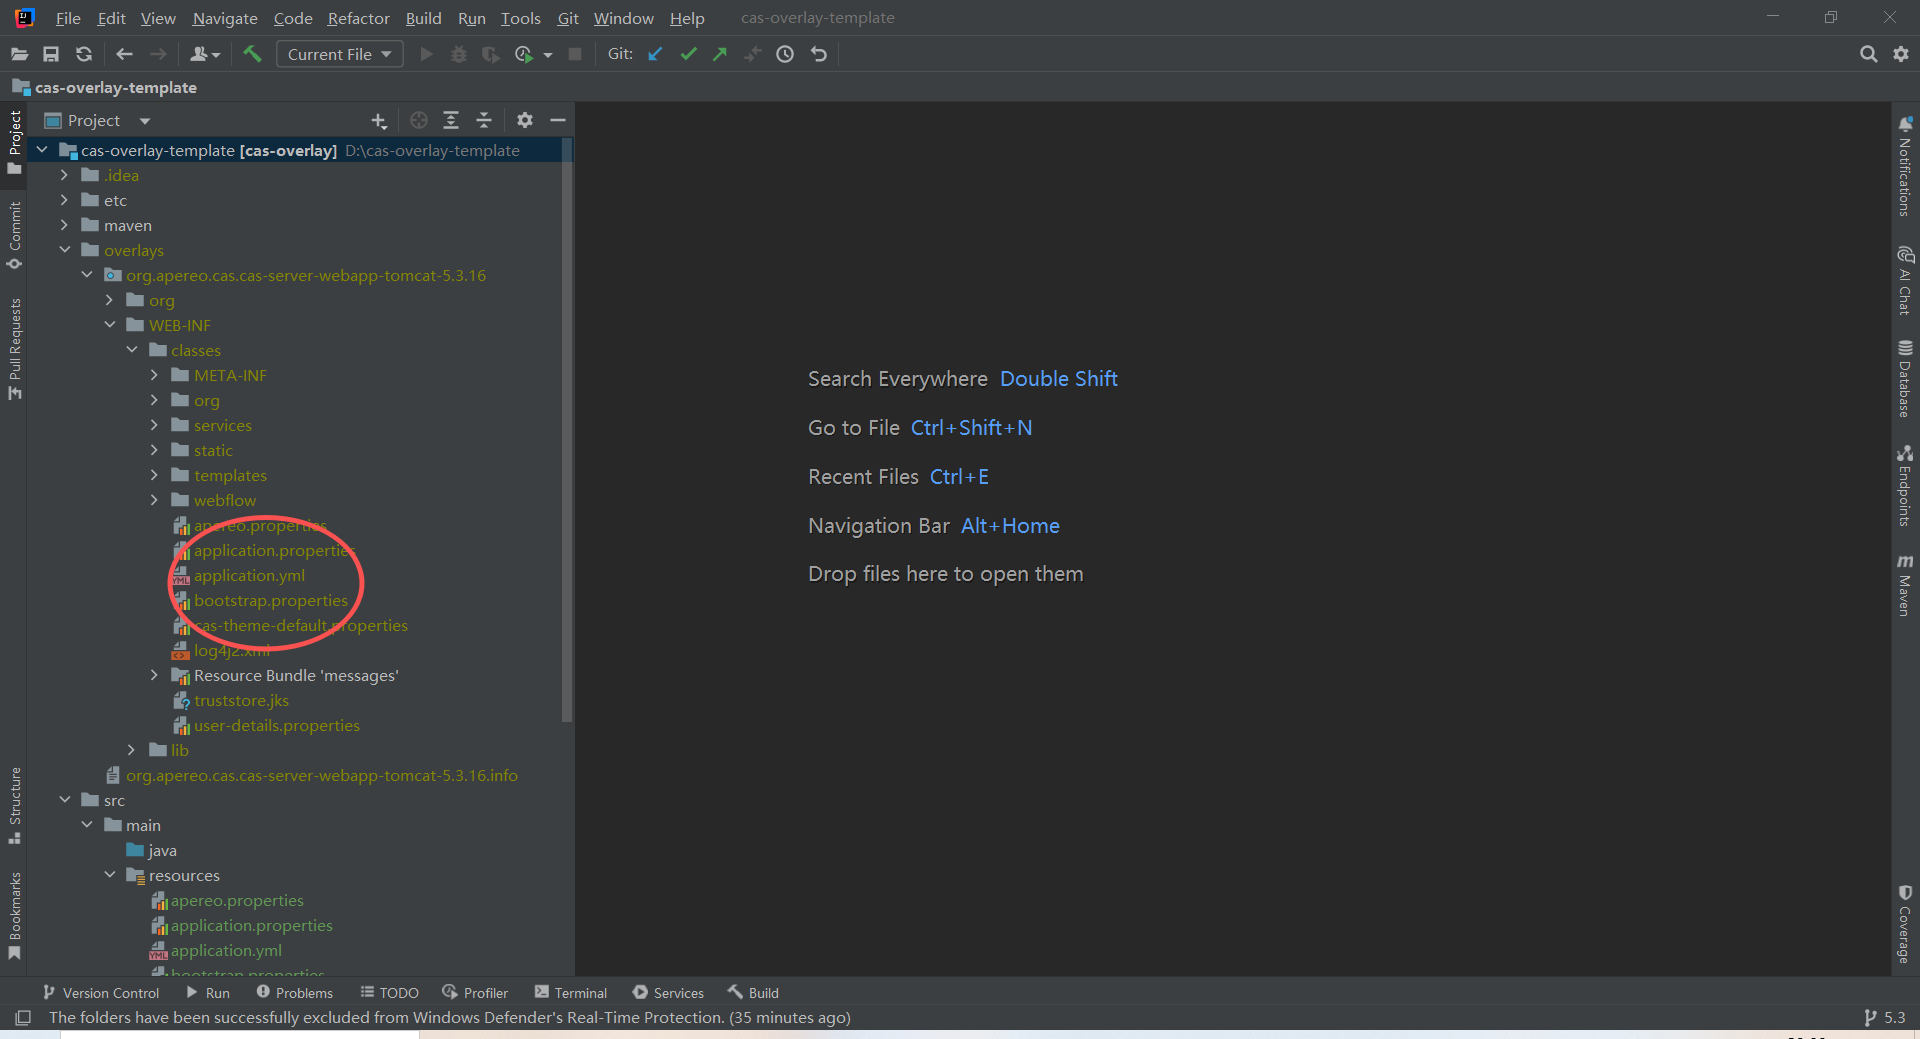This screenshot has width=1920, height=1039.
Task: Toggle tool window bars in status bar corner
Action: [22, 1018]
